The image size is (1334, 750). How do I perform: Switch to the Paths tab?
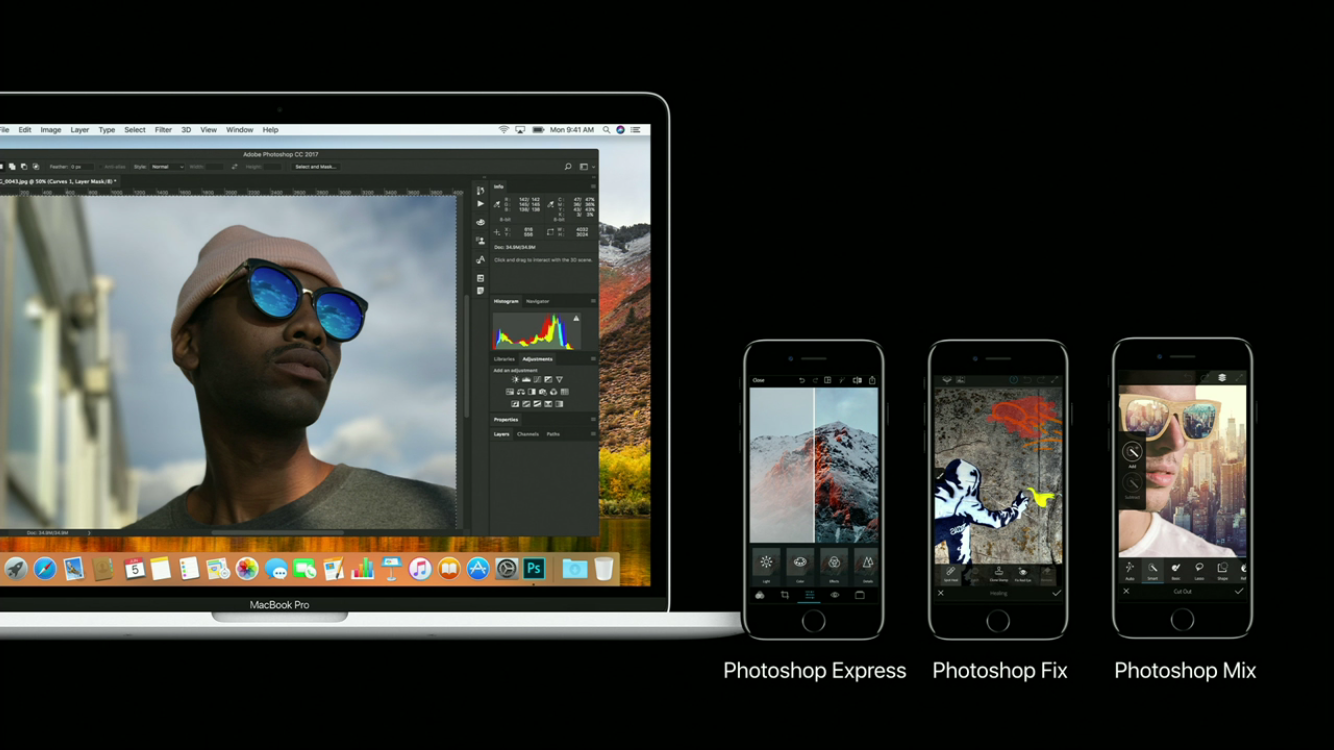pyautogui.click(x=553, y=434)
